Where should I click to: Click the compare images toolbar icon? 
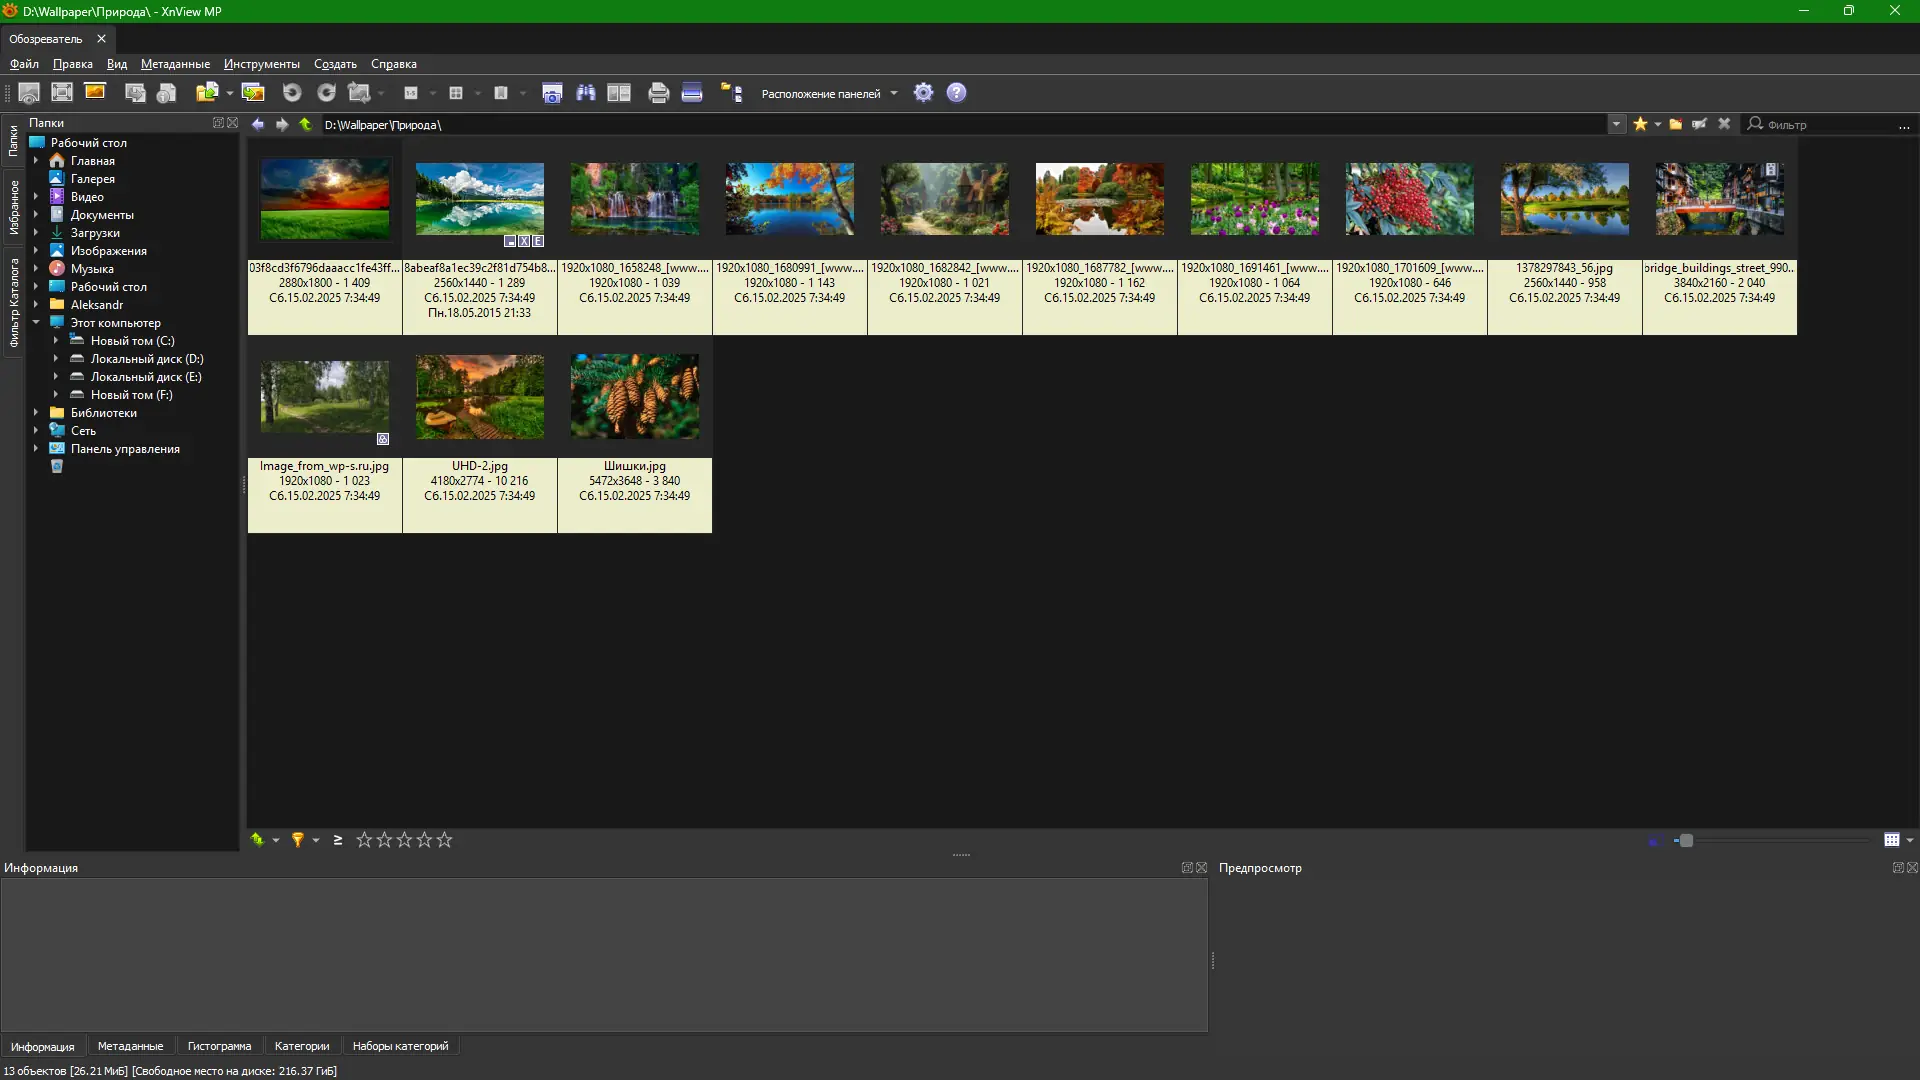tap(619, 93)
